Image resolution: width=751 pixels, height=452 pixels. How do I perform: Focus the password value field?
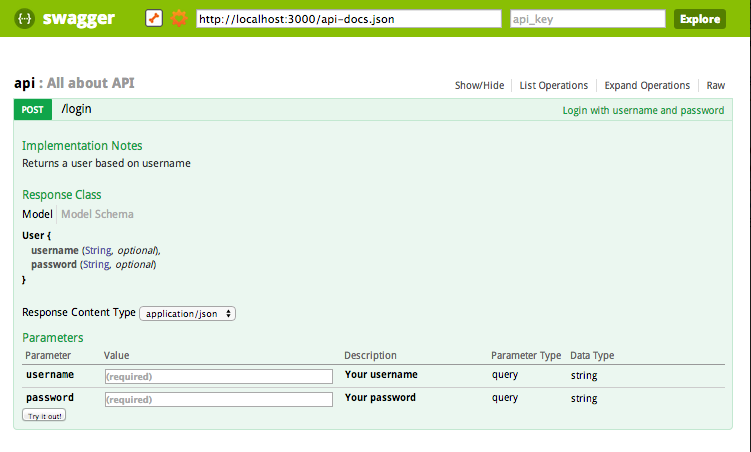click(219, 399)
